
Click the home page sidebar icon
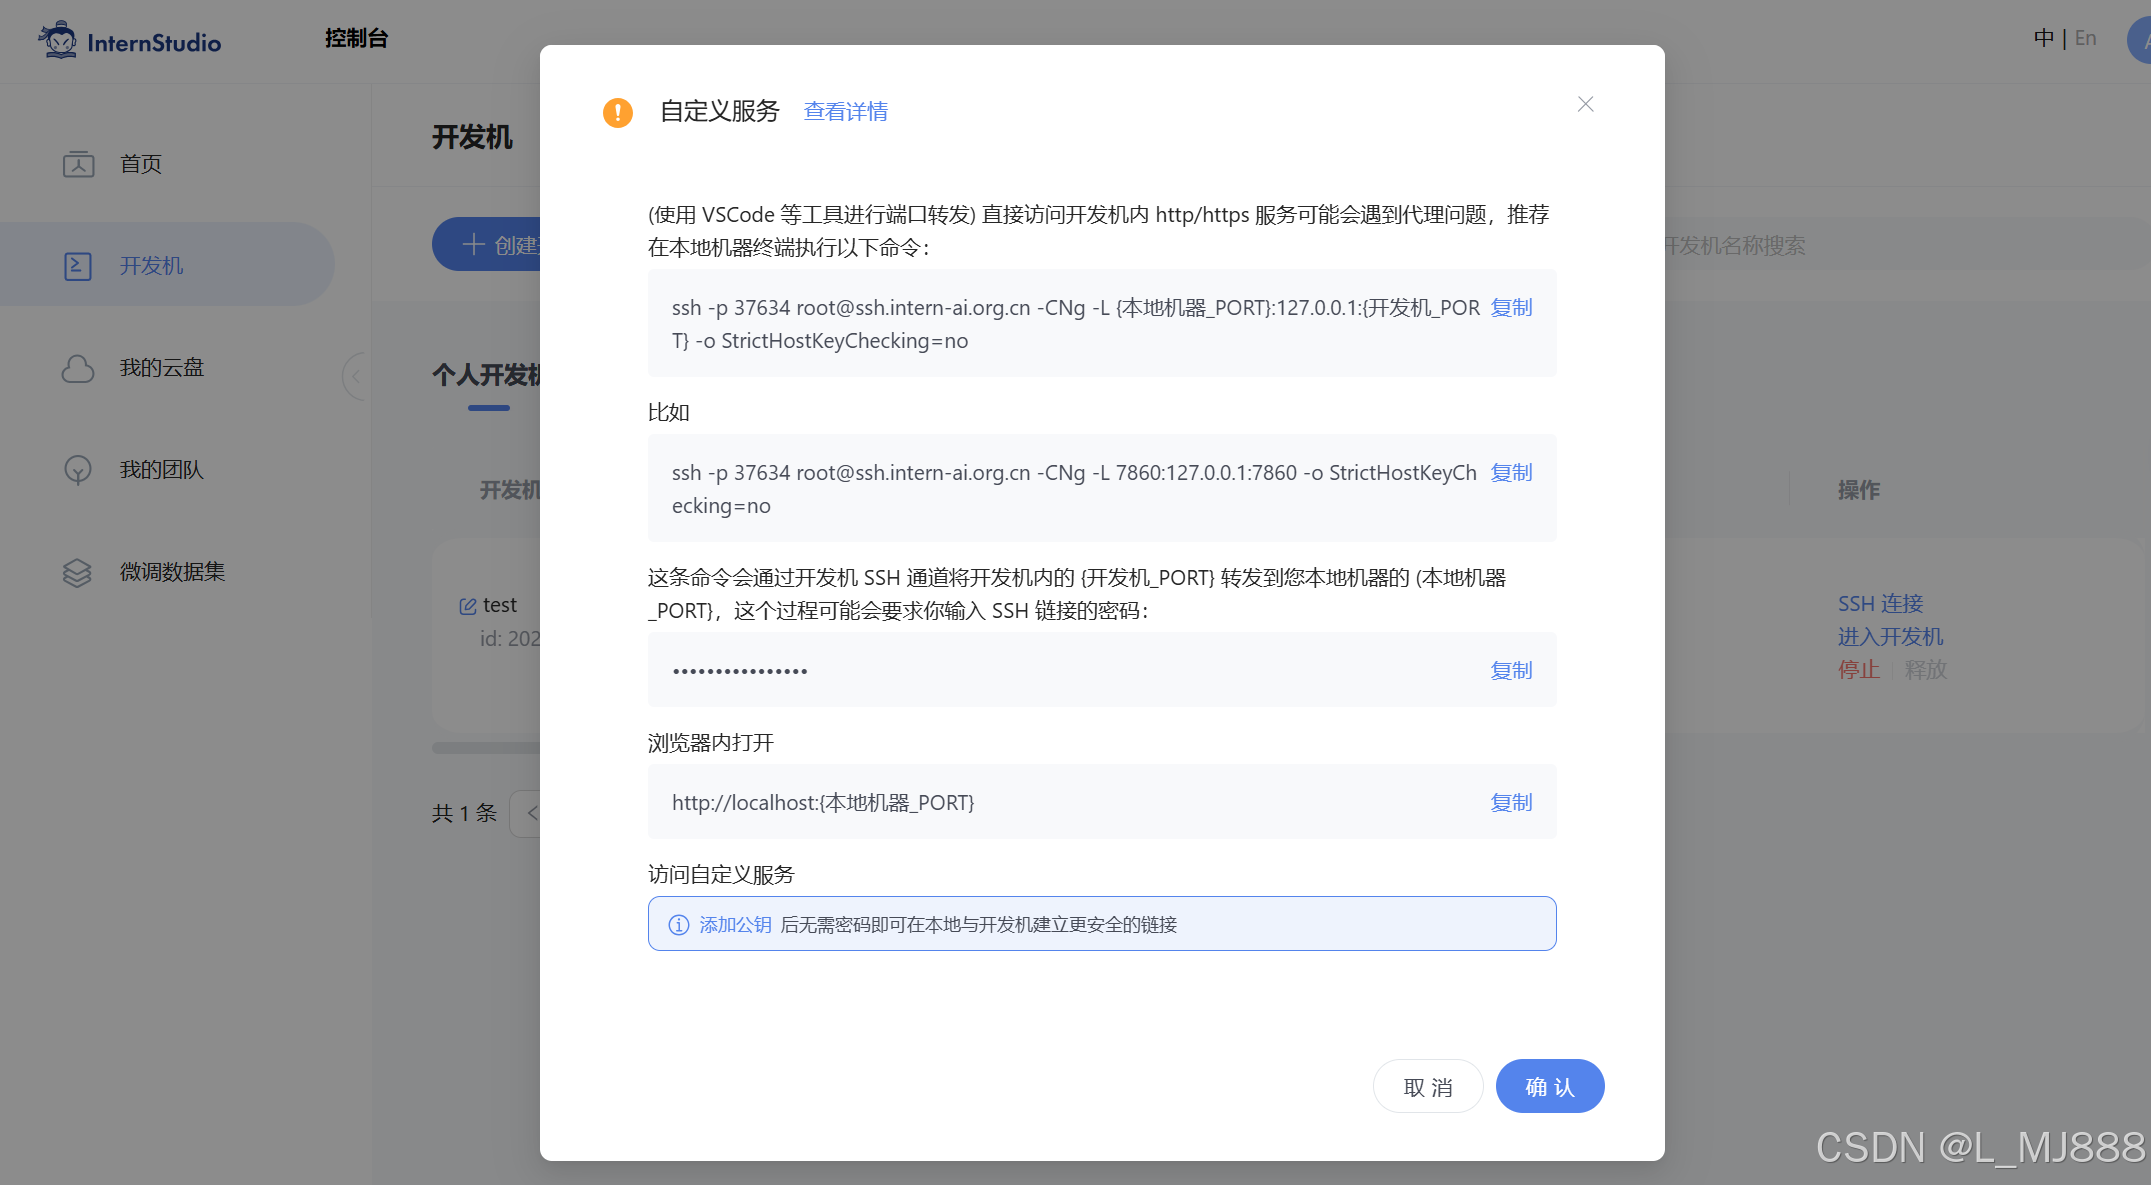click(78, 164)
